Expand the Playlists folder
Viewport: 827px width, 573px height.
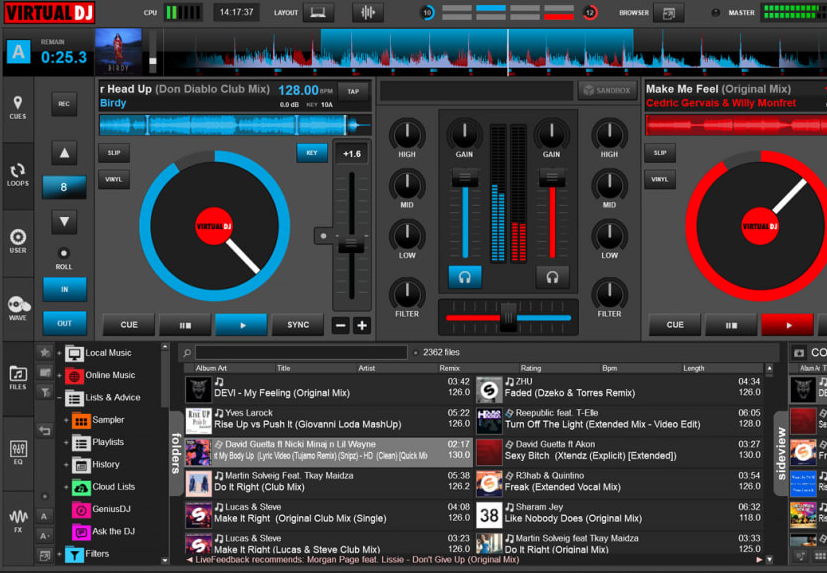[x=66, y=442]
